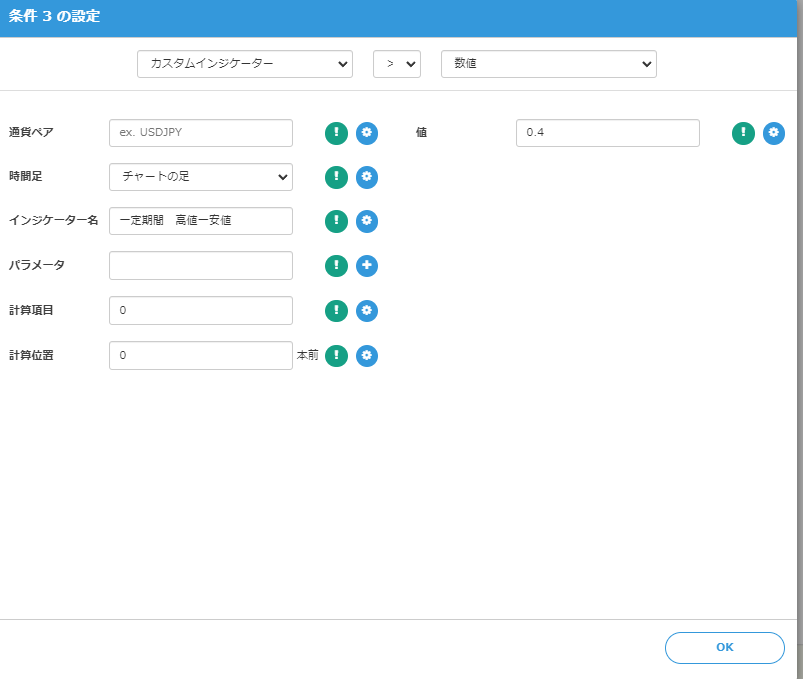Click the green info icon beside 通貨ペア
The image size is (803, 679).
tap(336, 133)
